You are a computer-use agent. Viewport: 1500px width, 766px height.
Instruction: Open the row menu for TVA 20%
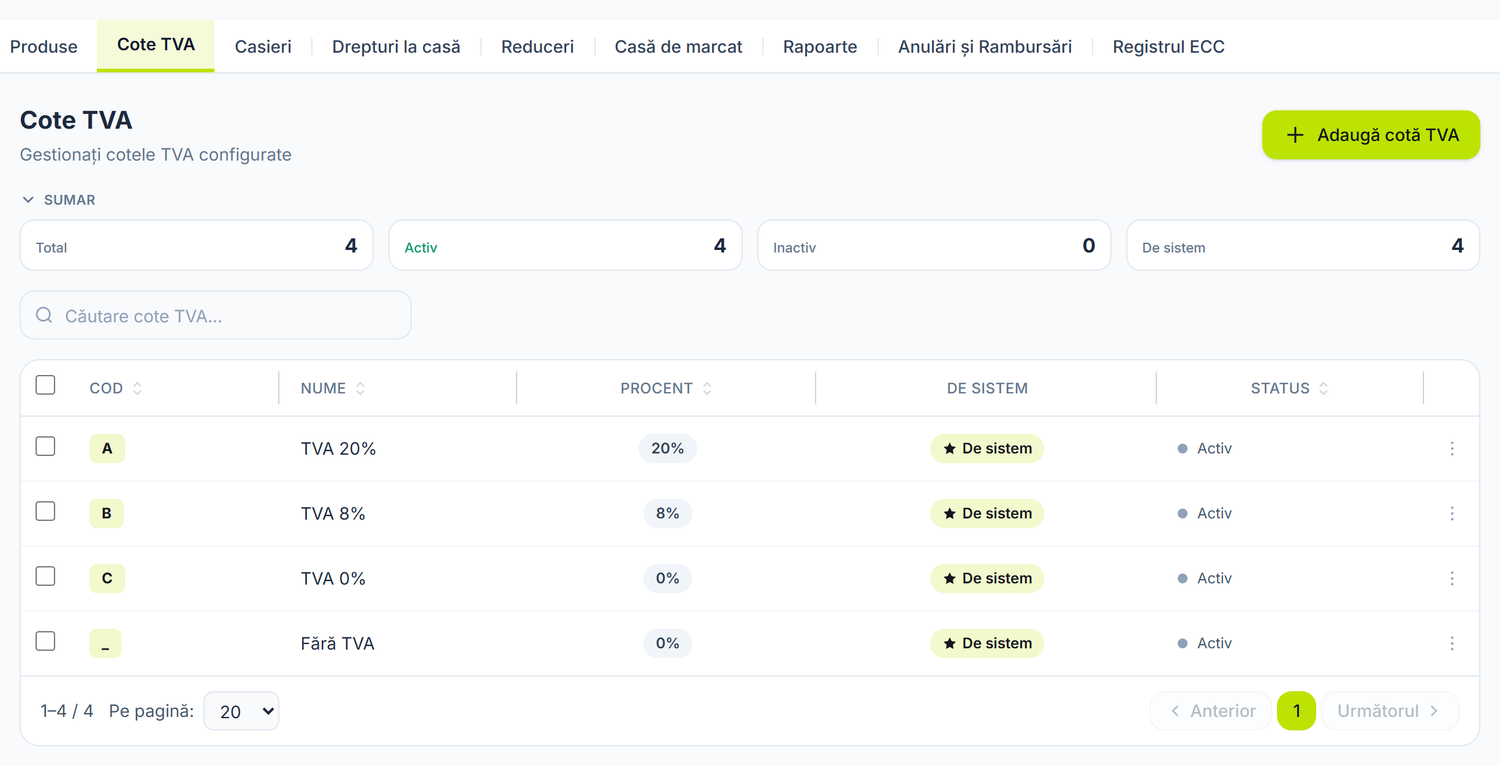point(1452,449)
